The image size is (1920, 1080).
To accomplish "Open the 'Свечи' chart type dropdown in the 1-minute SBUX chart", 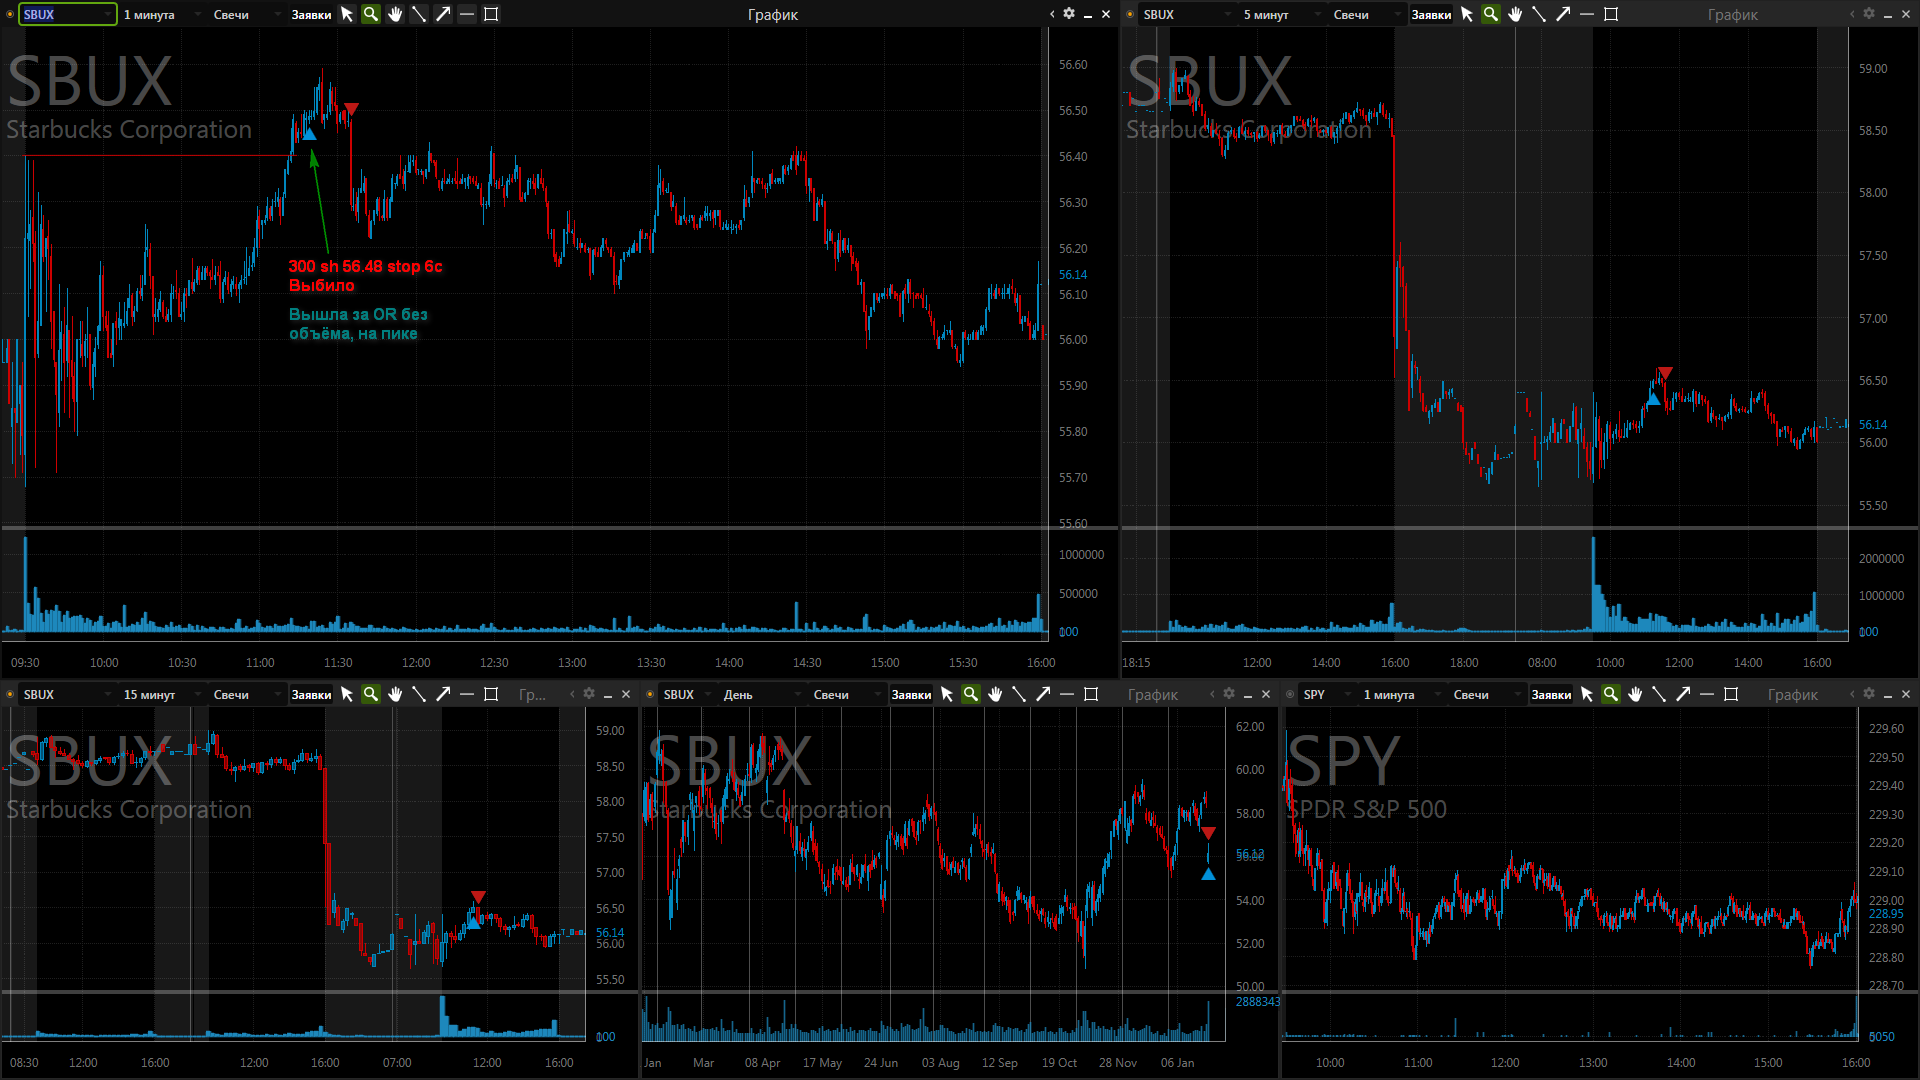I will tap(246, 14).
